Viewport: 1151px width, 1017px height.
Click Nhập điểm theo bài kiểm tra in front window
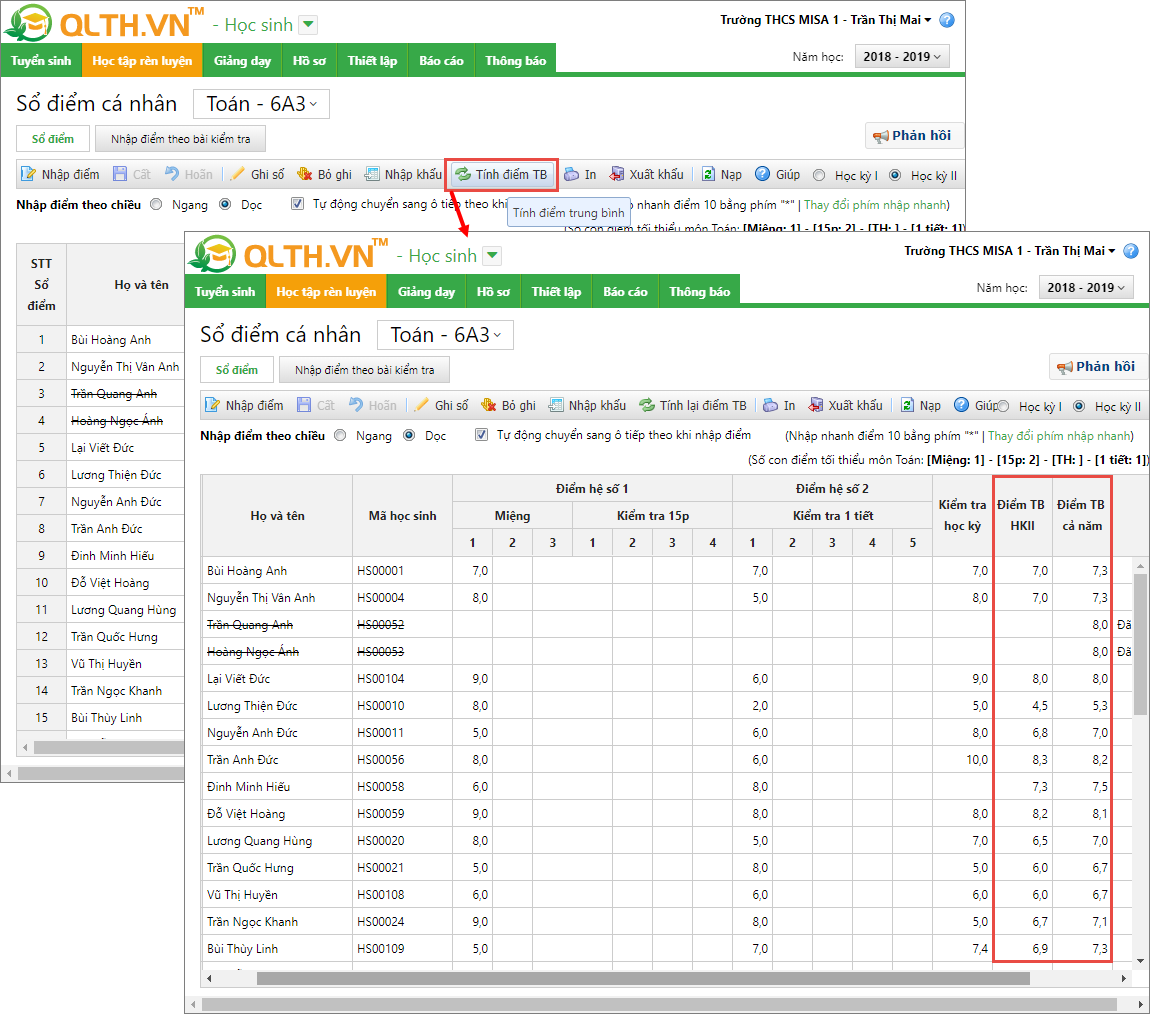pos(364,370)
